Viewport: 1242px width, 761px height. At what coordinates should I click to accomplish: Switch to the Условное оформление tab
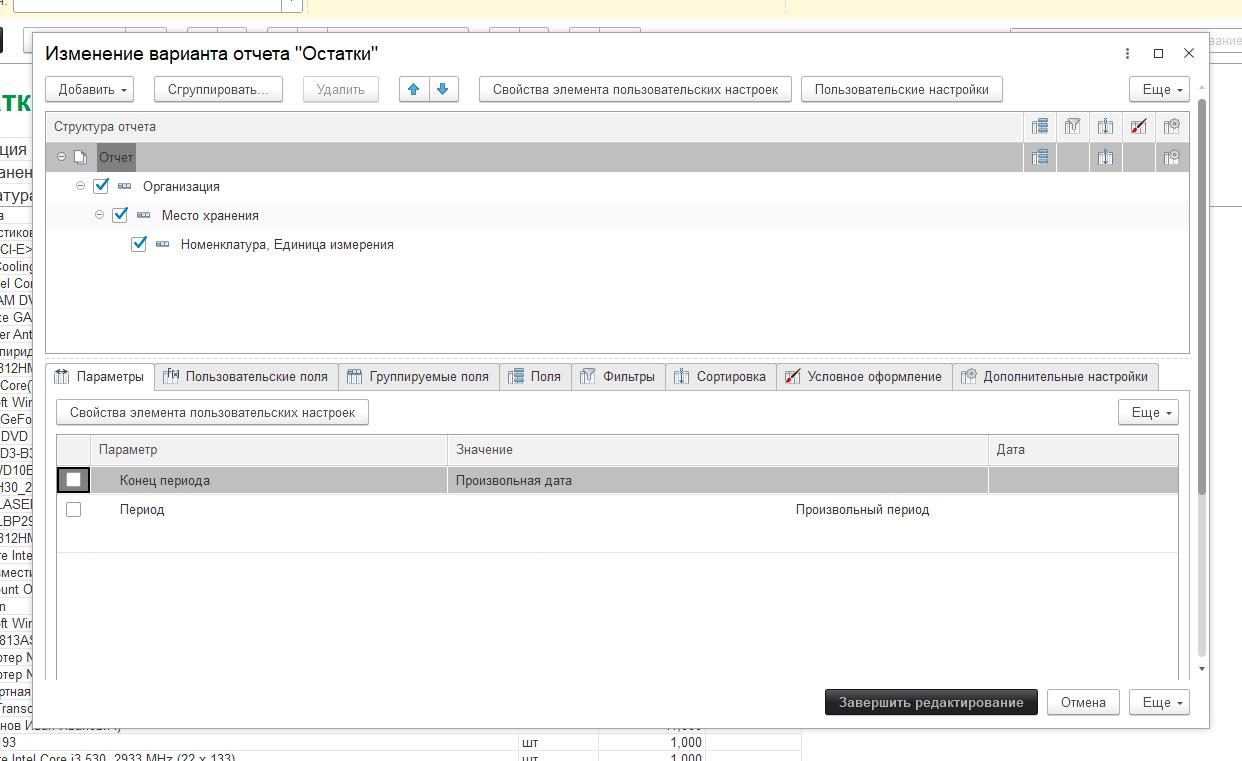pyautogui.click(x=863, y=377)
